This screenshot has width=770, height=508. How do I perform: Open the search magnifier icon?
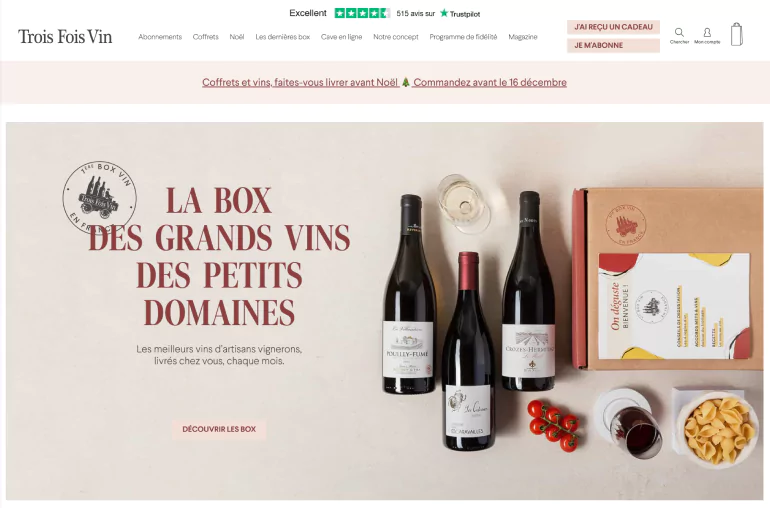click(679, 35)
